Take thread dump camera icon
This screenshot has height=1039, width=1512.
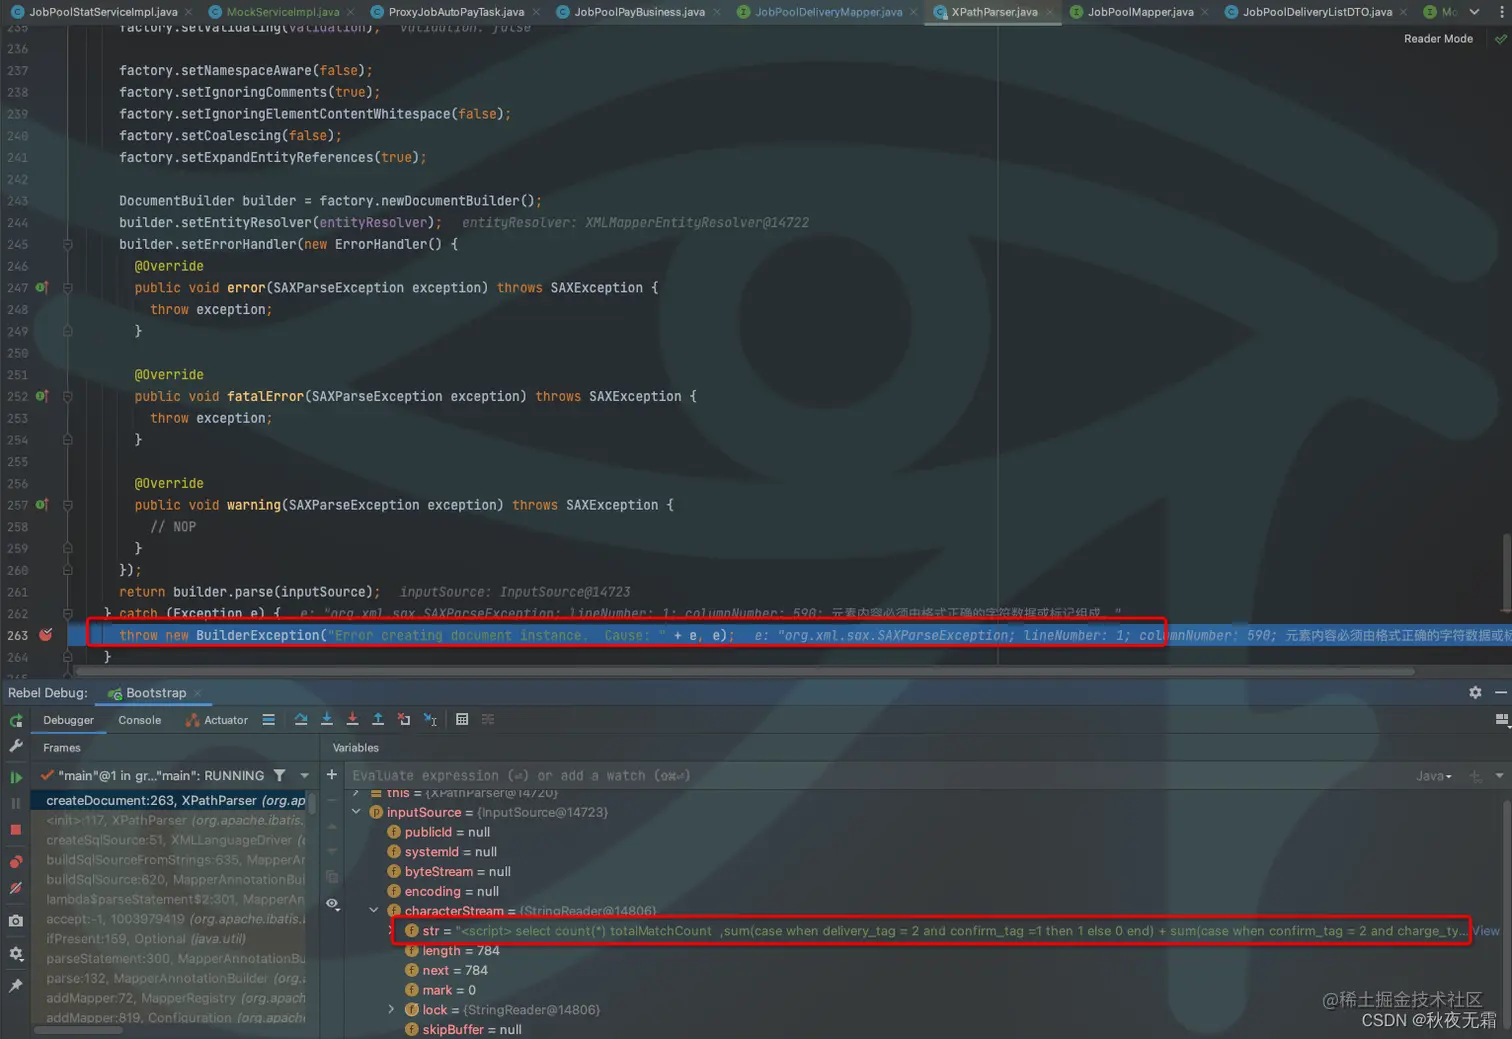pos(16,921)
